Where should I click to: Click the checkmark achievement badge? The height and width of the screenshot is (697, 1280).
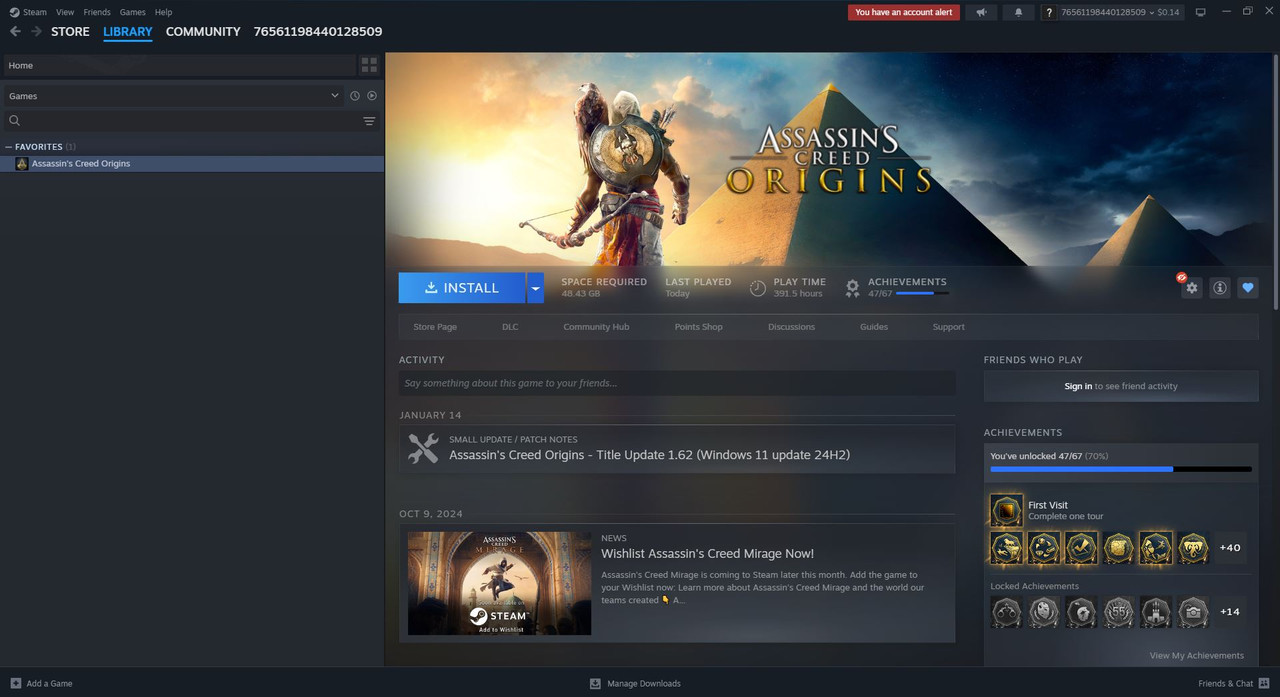1081,547
